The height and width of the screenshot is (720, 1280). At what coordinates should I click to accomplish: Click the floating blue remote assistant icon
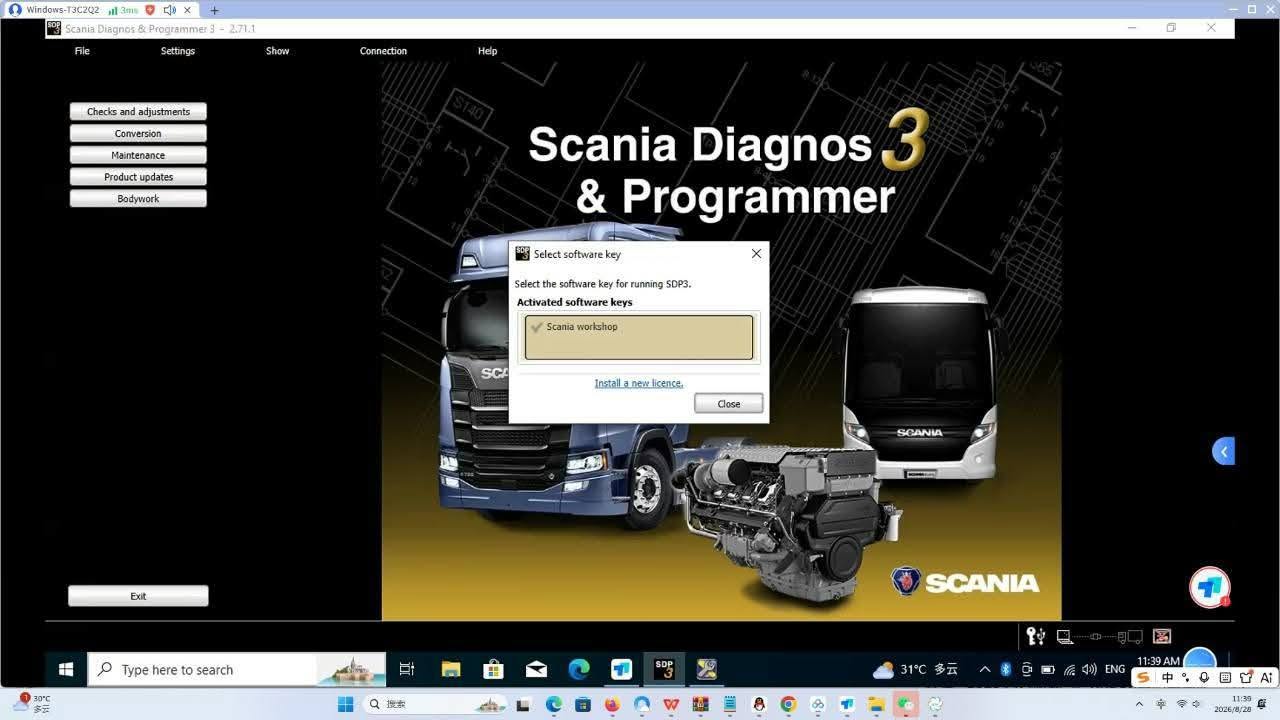coord(1209,587)
